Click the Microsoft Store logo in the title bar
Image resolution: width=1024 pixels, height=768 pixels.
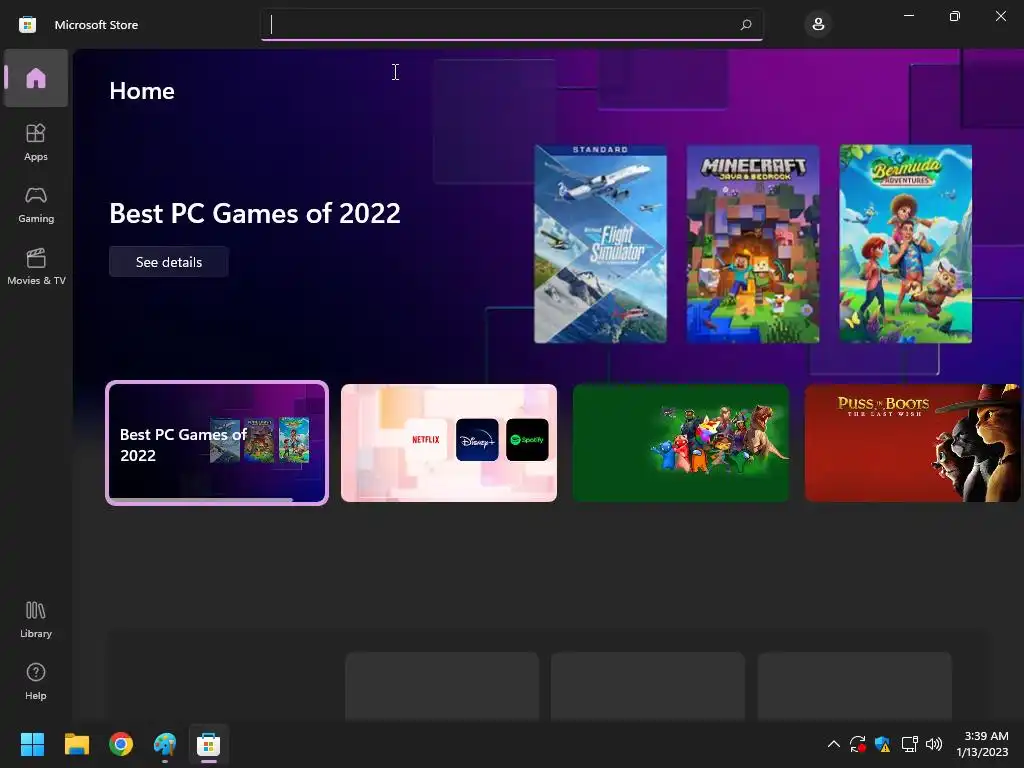coord(27,25)
